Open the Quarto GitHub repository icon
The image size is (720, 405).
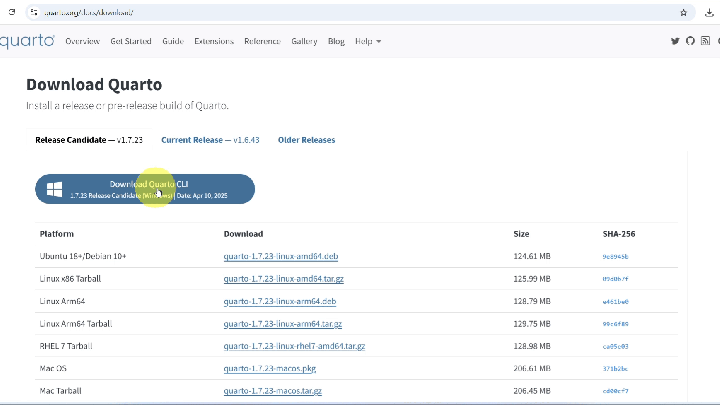tap(690, 41)
